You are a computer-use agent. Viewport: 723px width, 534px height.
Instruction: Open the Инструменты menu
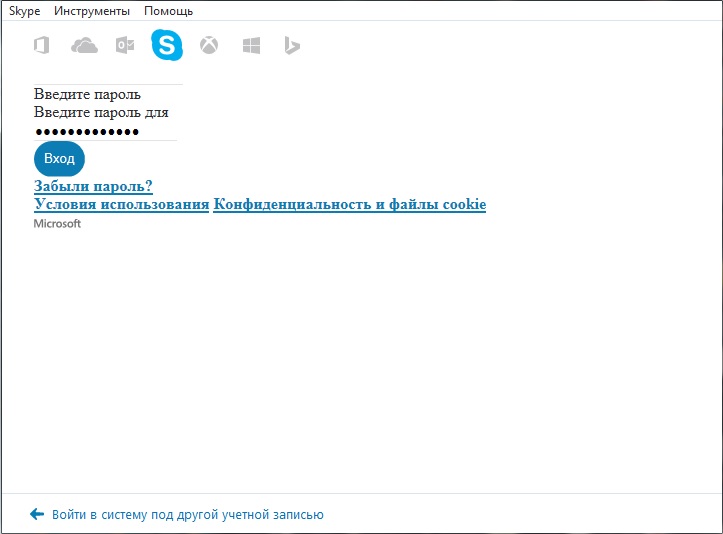click(92, 11)
